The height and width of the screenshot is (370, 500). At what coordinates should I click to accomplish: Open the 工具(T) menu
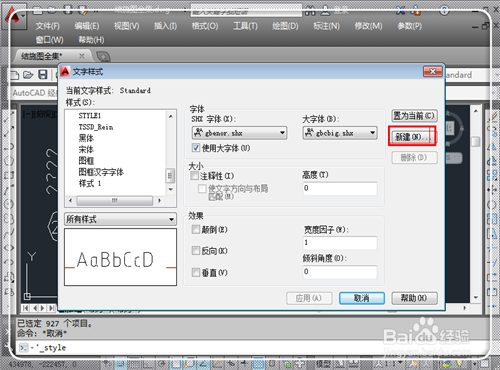[245, 26]
